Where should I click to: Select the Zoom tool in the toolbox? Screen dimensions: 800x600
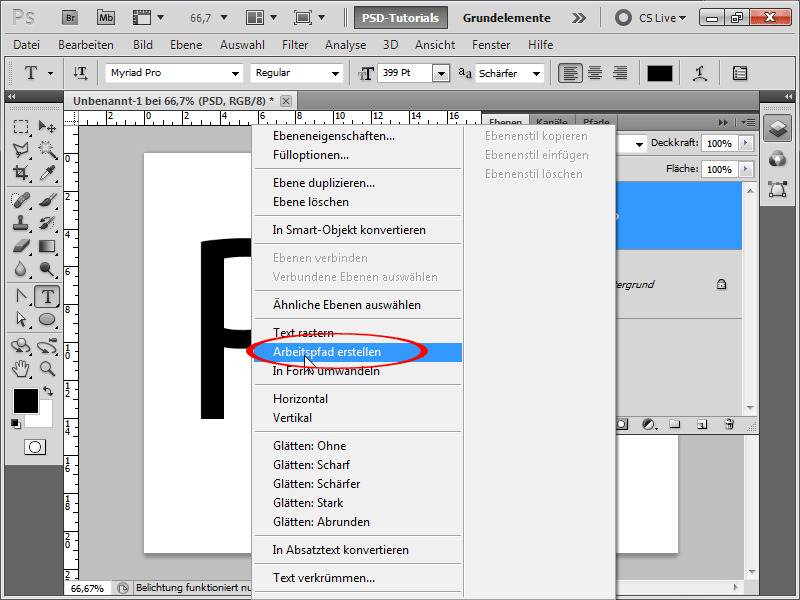[x=47, y=368]
